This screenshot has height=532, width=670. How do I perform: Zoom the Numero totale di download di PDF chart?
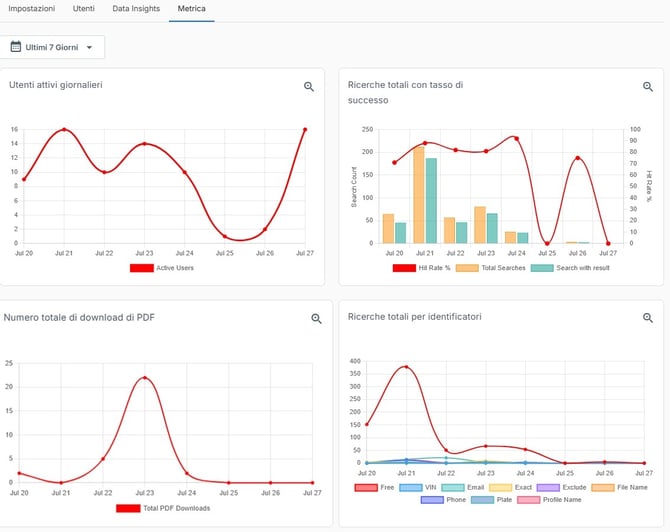316,318
